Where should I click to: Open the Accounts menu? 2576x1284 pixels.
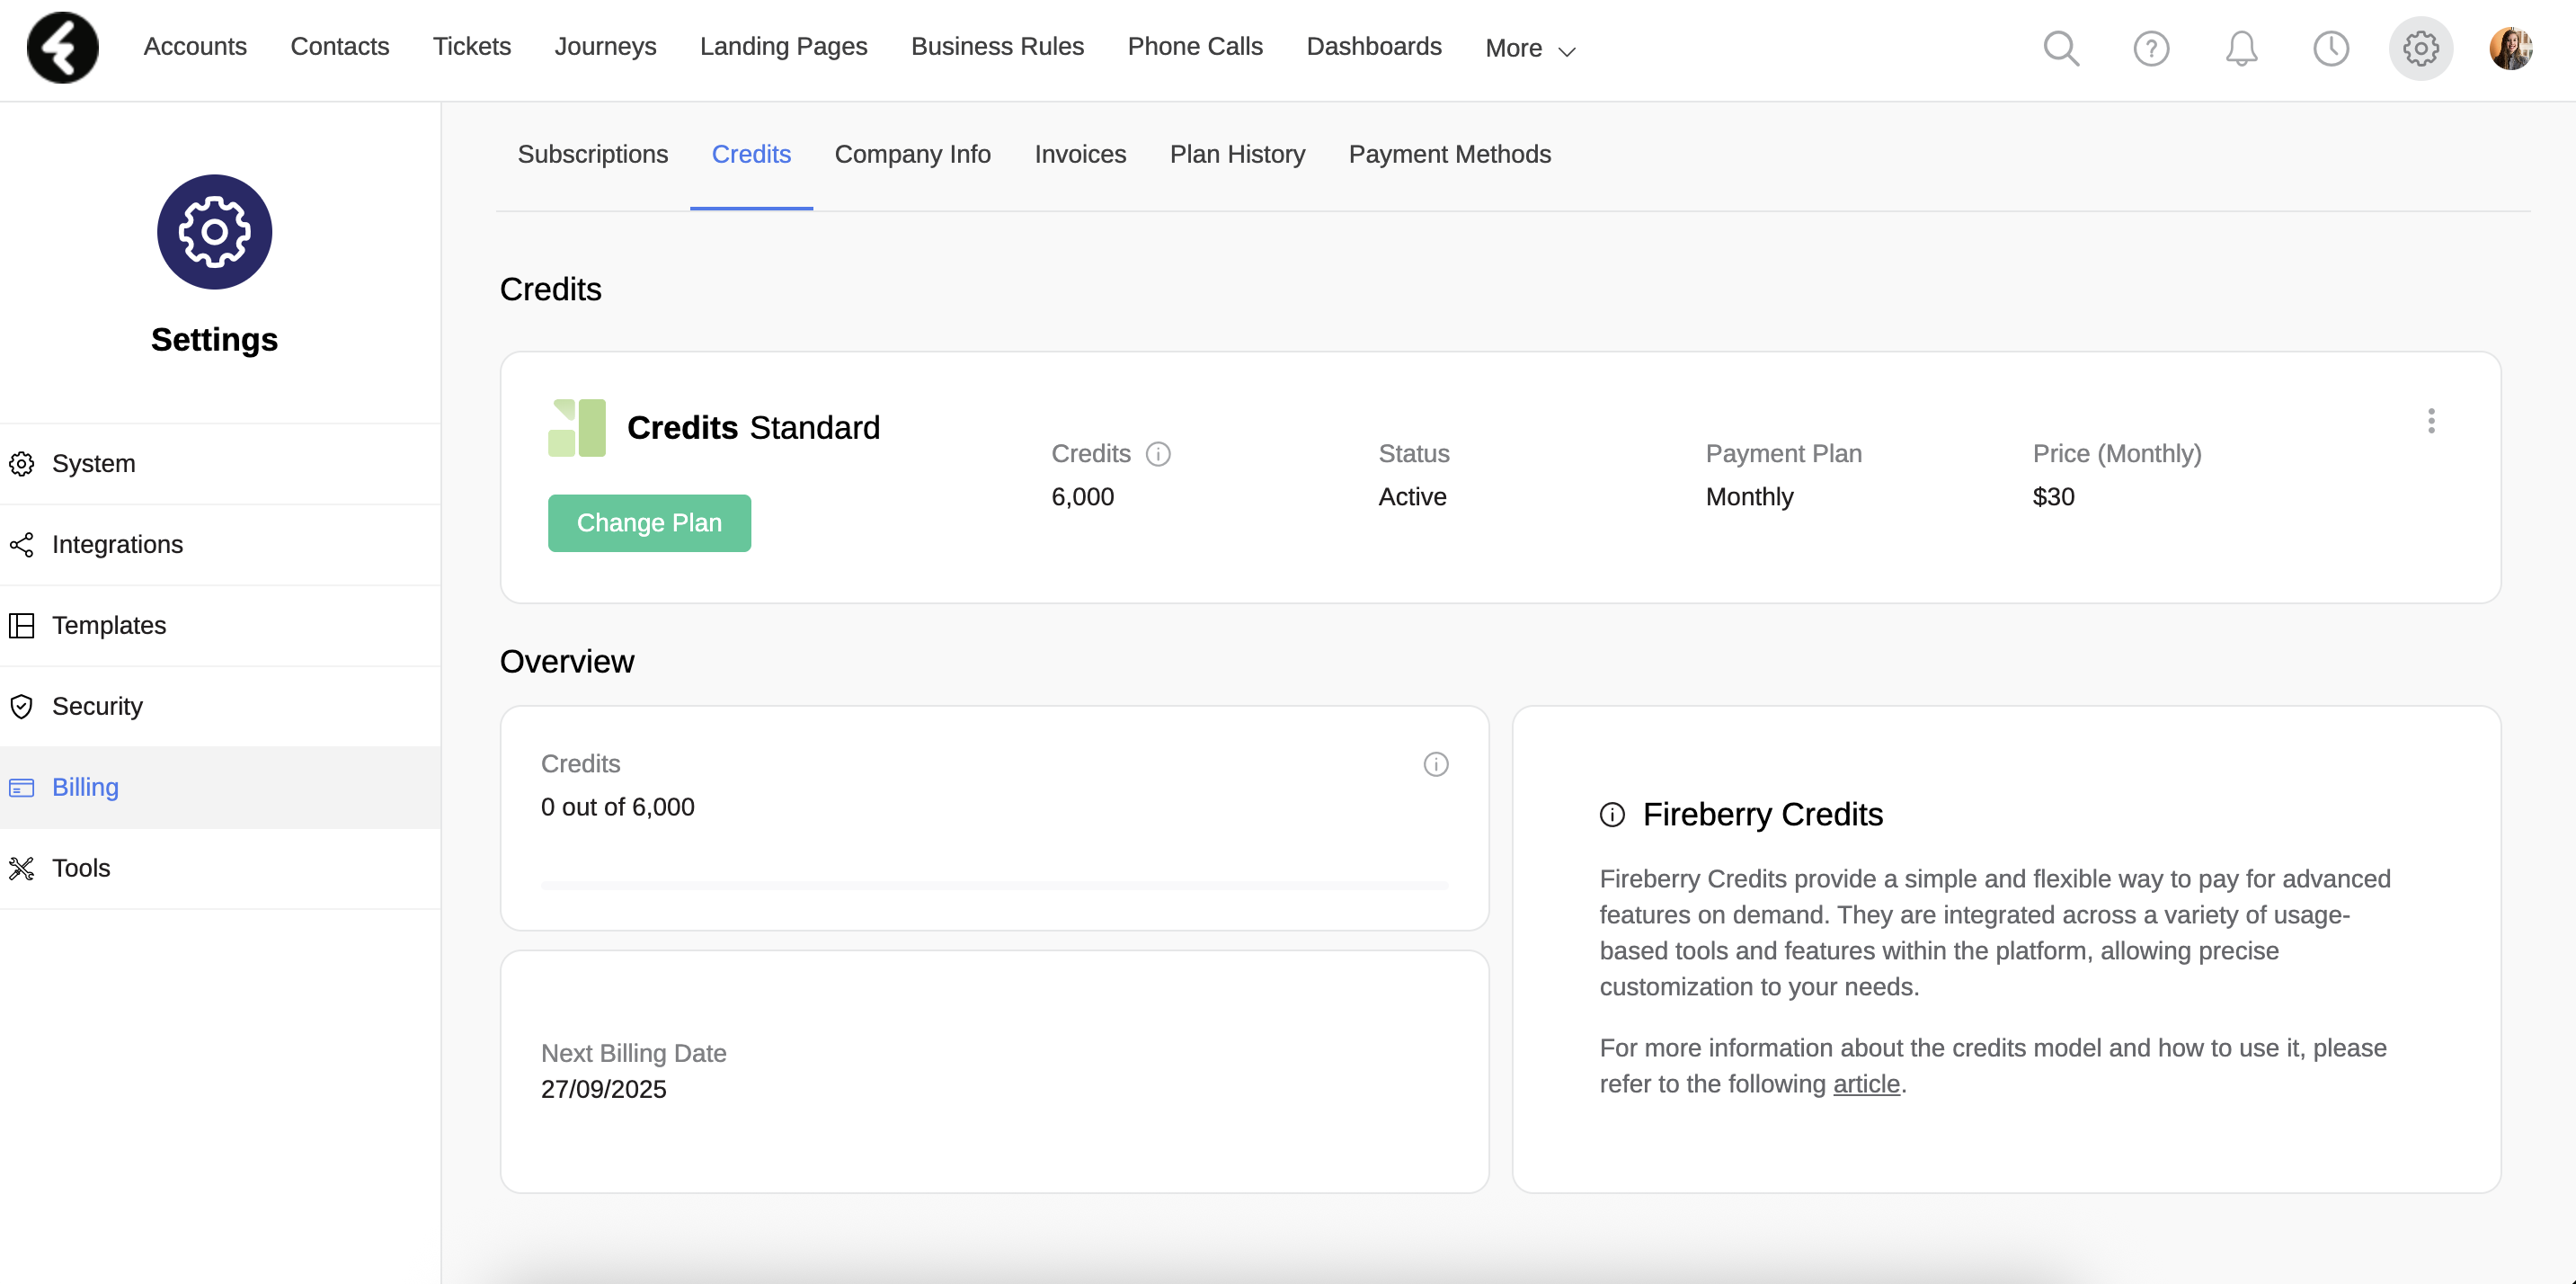(x=195, y=47)
